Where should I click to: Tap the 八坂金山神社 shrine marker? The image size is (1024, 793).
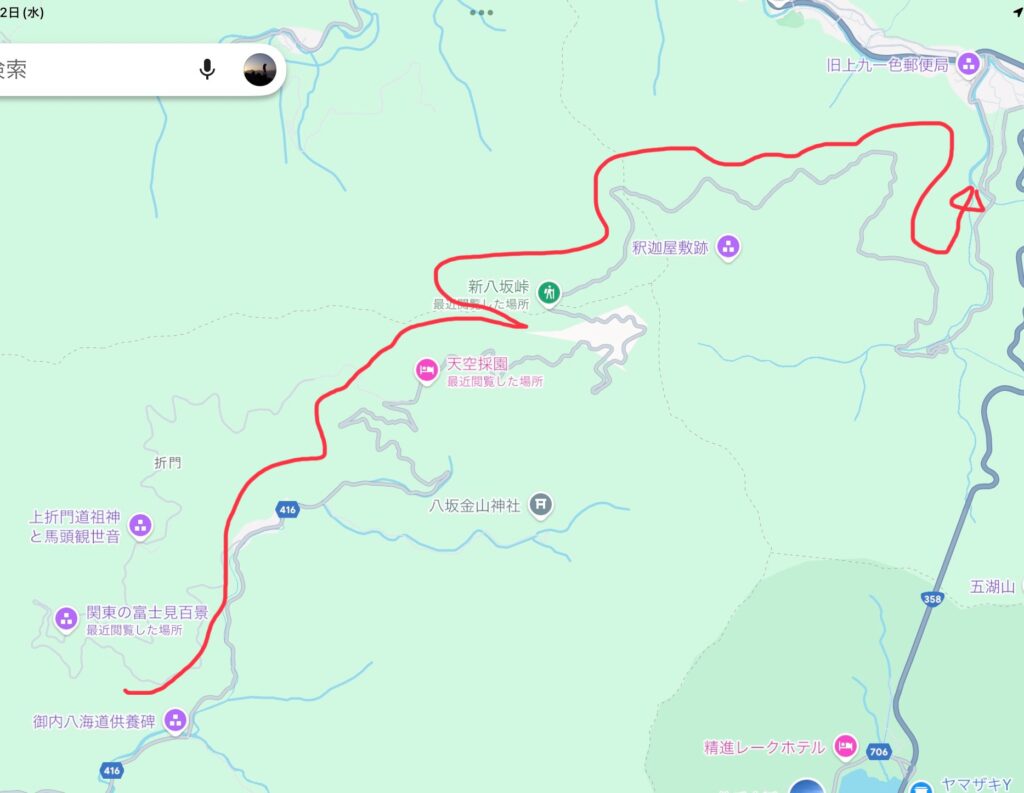[x=541, y=505]
